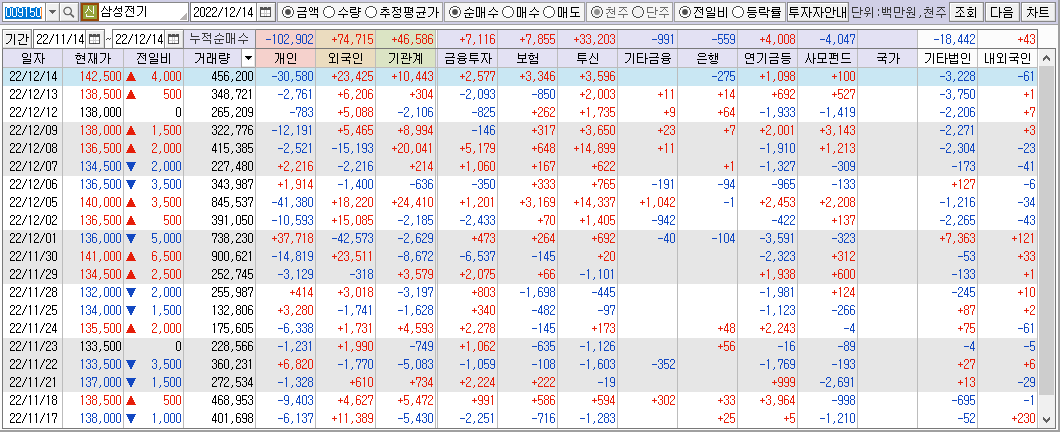
Task: Click the 내외국인 column header
Action: (1007, 59)
